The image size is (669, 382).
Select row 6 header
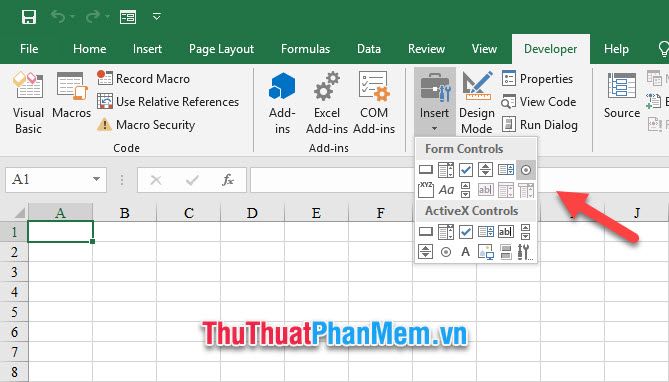pyautogui.click(x=14, y=332)
